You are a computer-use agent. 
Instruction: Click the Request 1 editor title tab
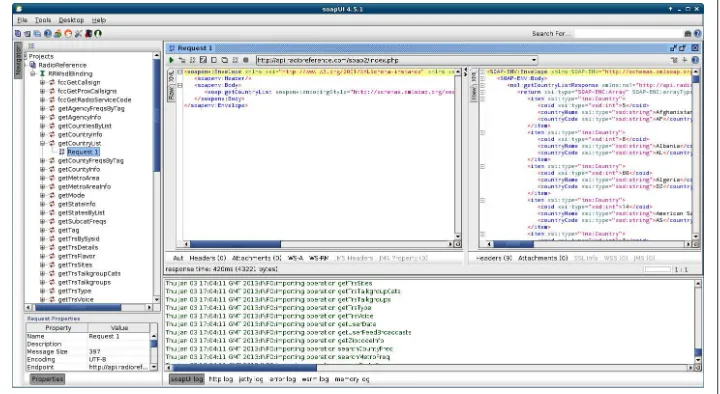(x=191, y=48)
